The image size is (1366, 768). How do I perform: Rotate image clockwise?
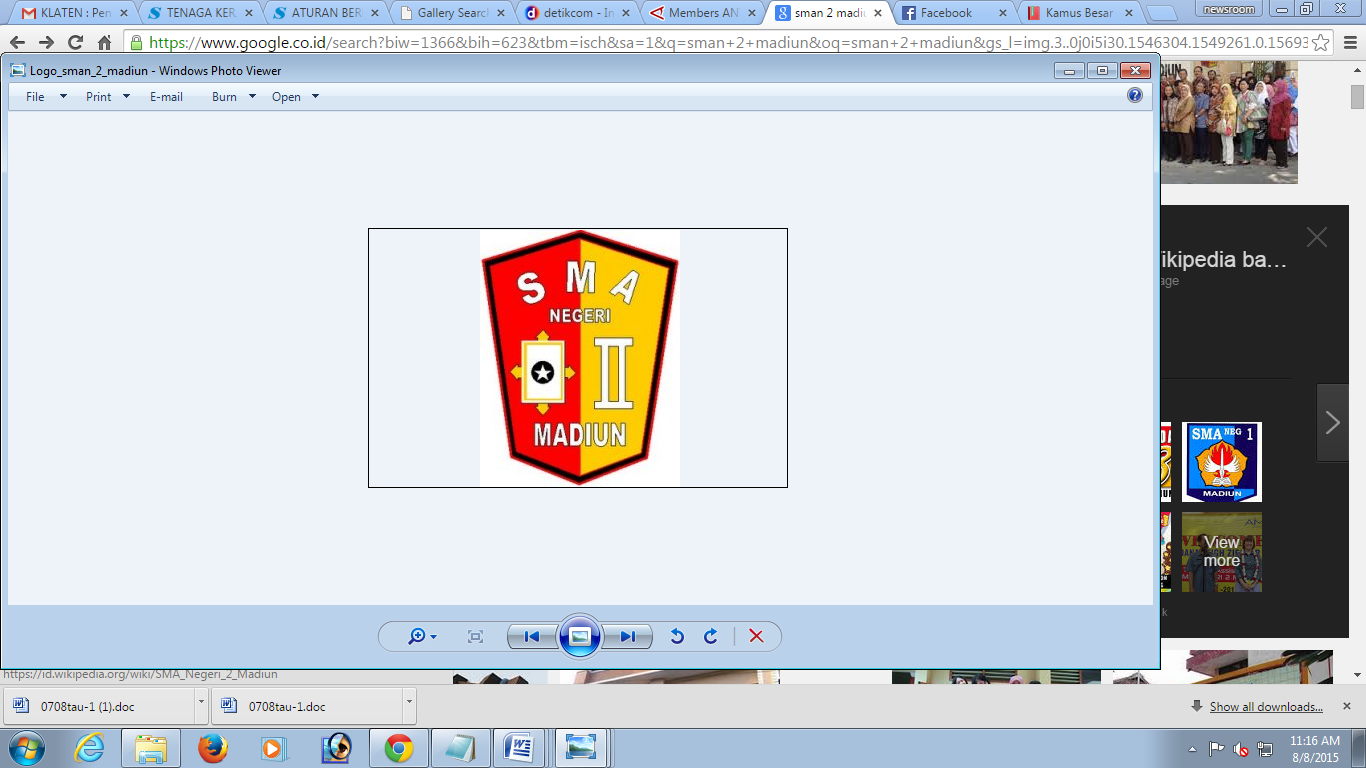click(x=711, y=637)
